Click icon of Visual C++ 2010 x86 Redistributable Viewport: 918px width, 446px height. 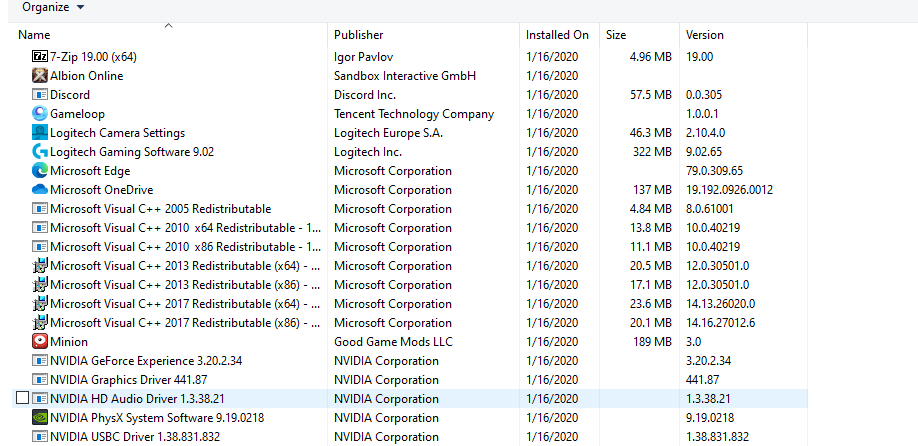[39, 247]
